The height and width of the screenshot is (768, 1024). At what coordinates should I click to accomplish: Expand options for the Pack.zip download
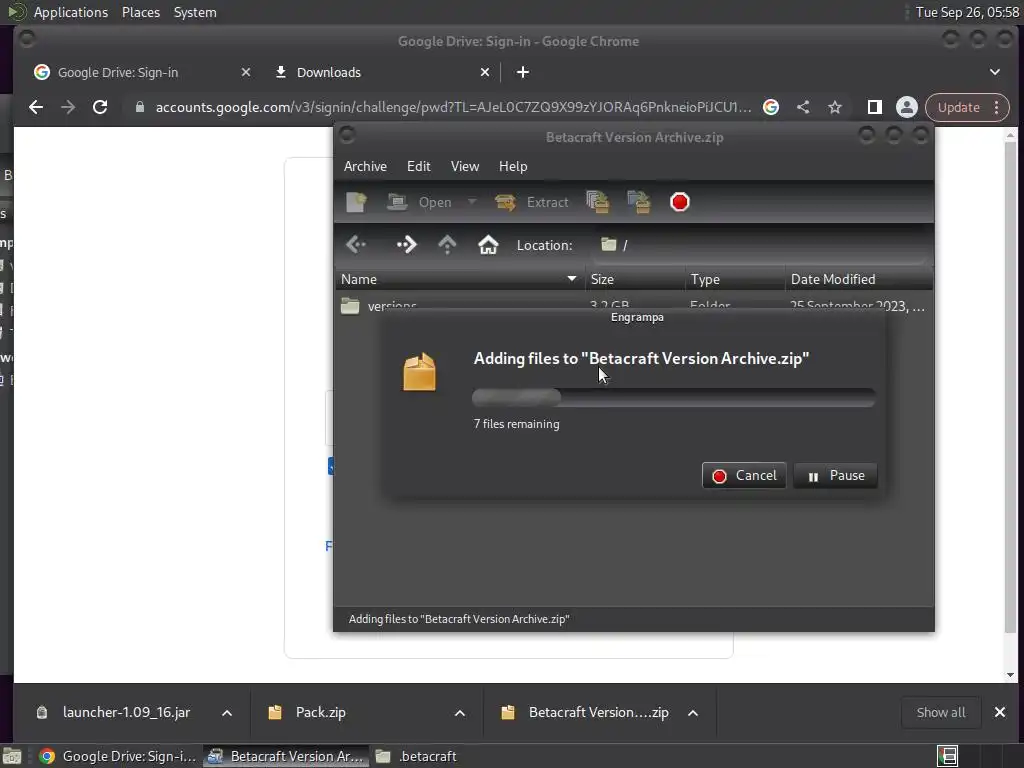[x=460, y=713]
